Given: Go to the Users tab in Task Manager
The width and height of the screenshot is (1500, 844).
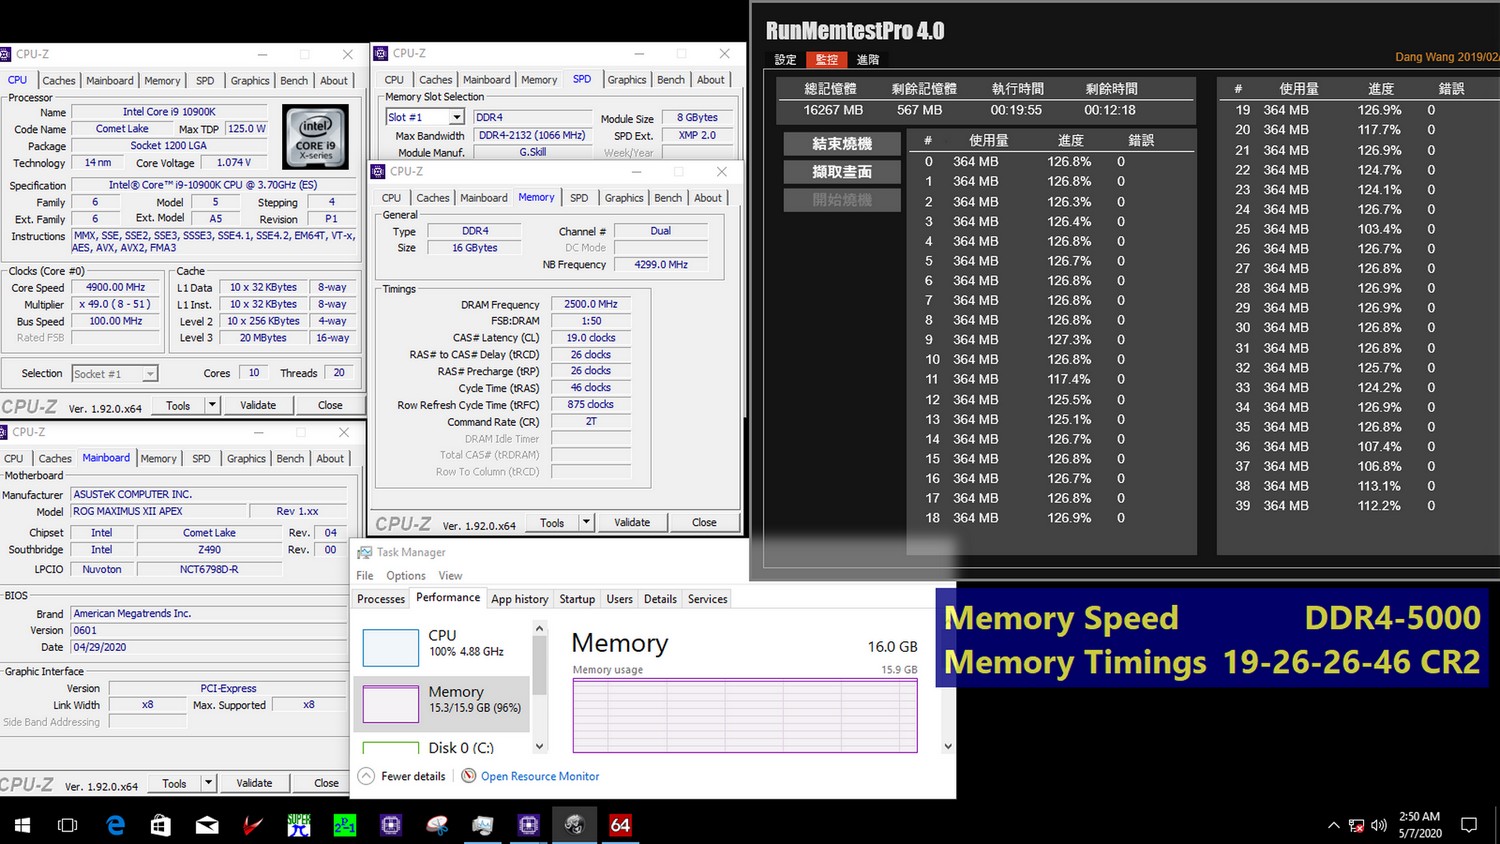Looking at the screenshot, I should (620, 599).
